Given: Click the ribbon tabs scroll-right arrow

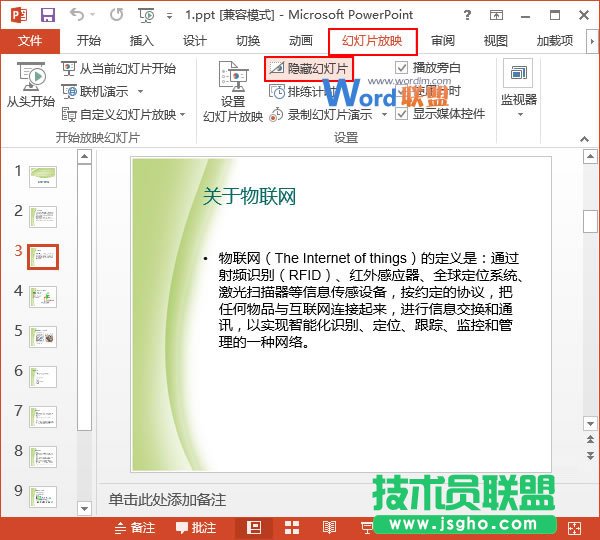Looking at the screenshot, I should pos(592,41).
